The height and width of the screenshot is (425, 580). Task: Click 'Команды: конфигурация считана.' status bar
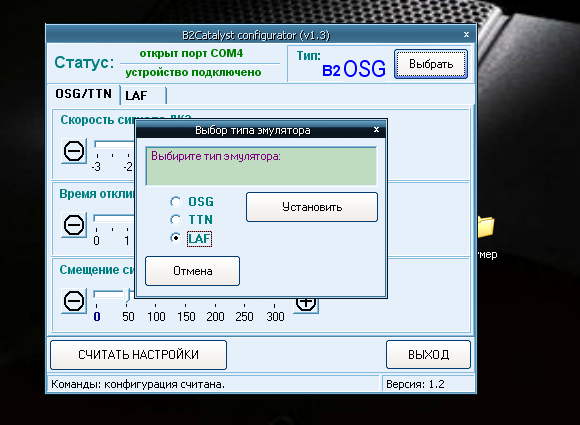(x=214, y=384)
